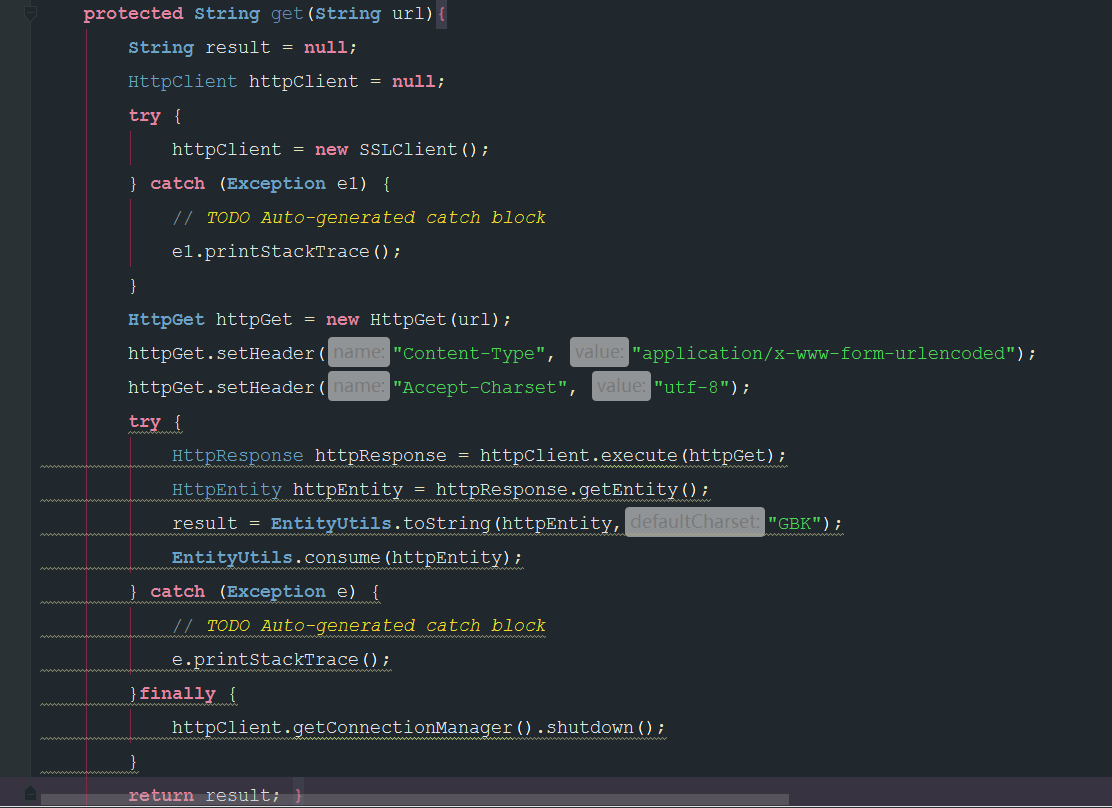Viewport: 1112px width, 808px height.
Task: Click 'shutdown' method call
Action: 590,728
